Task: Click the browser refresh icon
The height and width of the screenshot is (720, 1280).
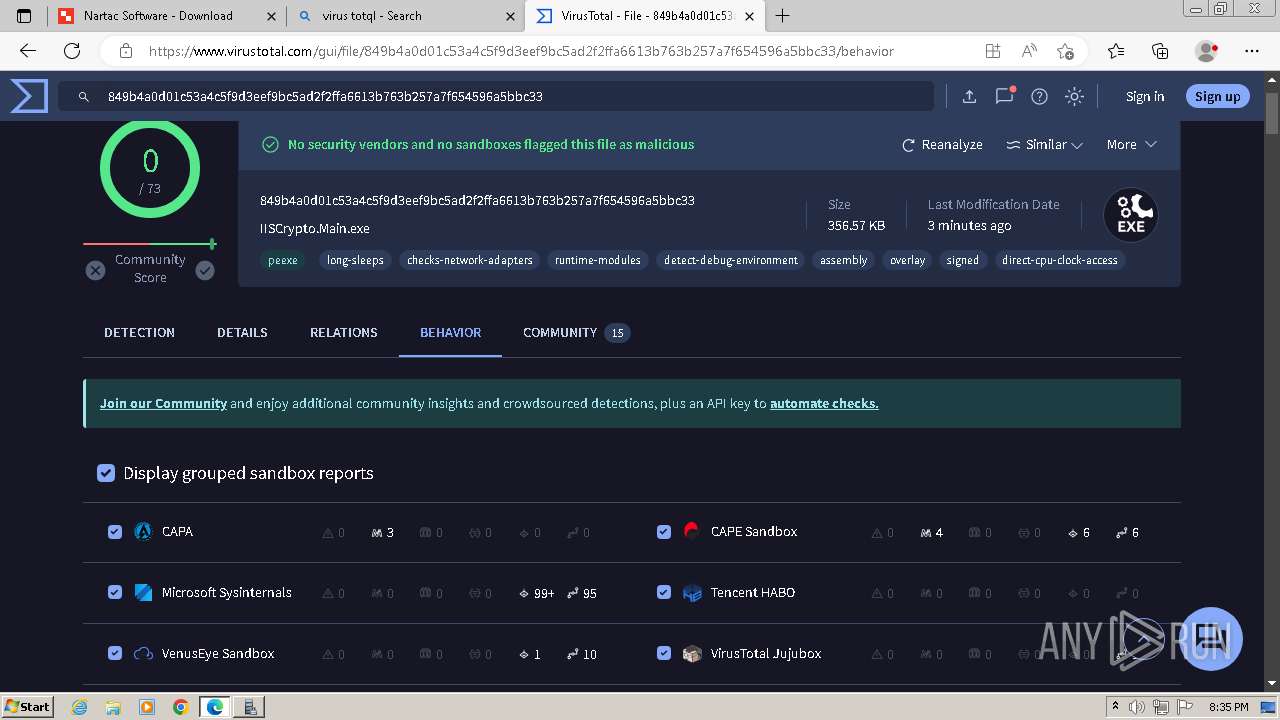Action: [x=72, y=51]
